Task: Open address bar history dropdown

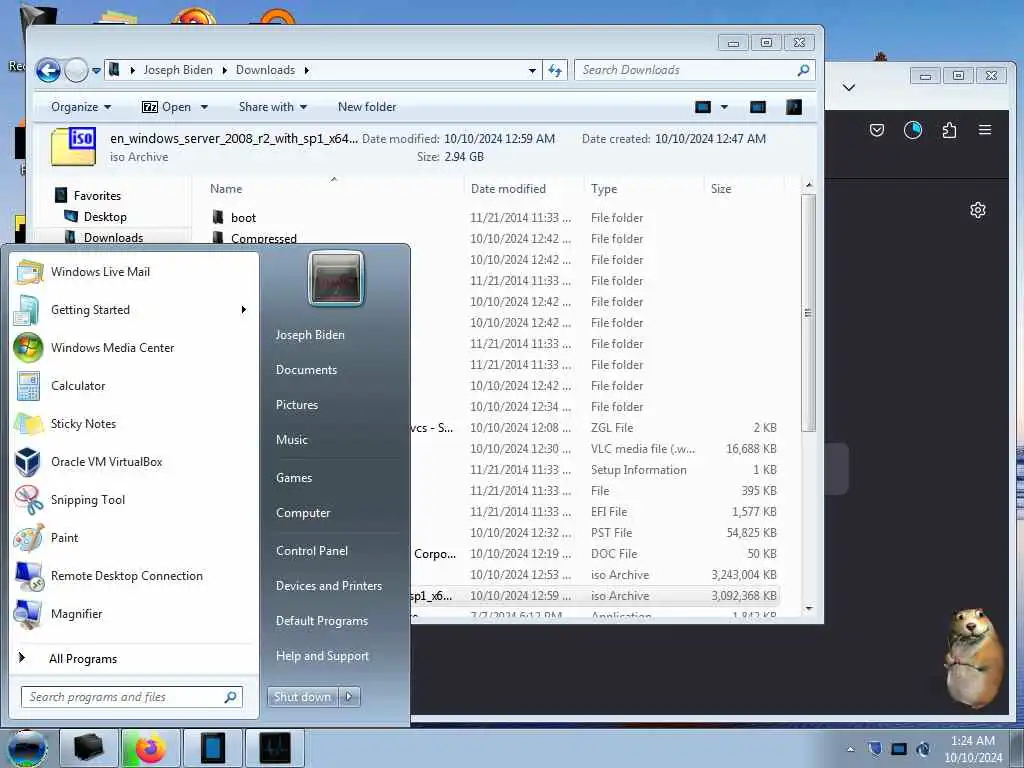Action: pyautogui.click(x=532, y=70)
